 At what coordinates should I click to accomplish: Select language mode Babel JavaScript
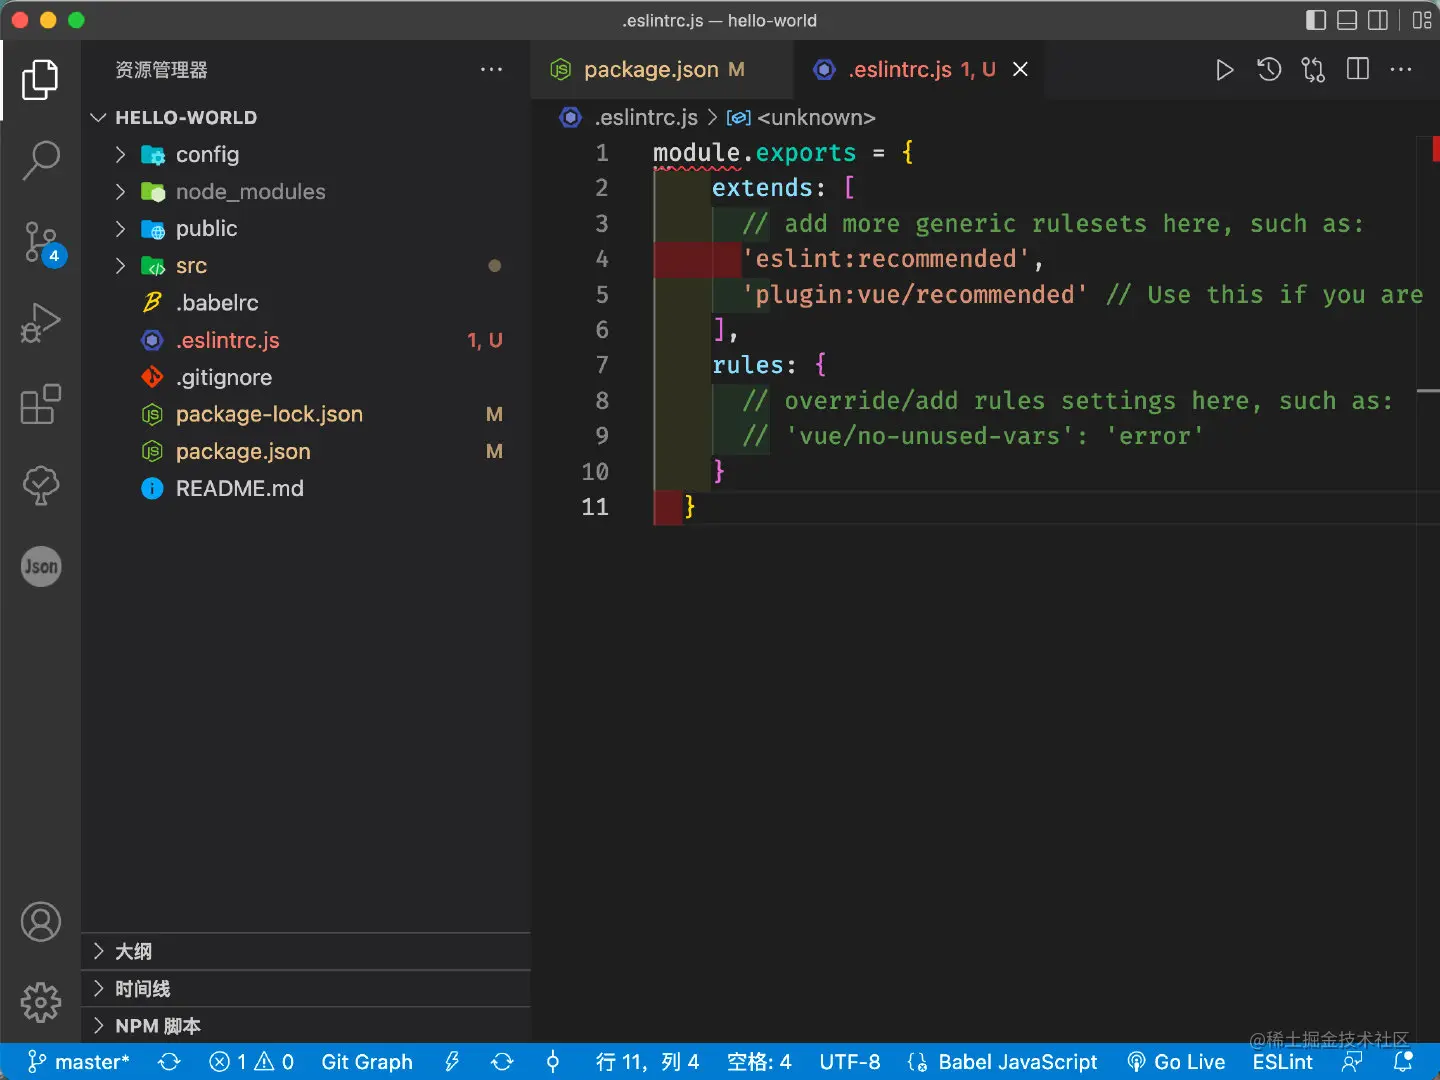[x=1002, y=1062]
